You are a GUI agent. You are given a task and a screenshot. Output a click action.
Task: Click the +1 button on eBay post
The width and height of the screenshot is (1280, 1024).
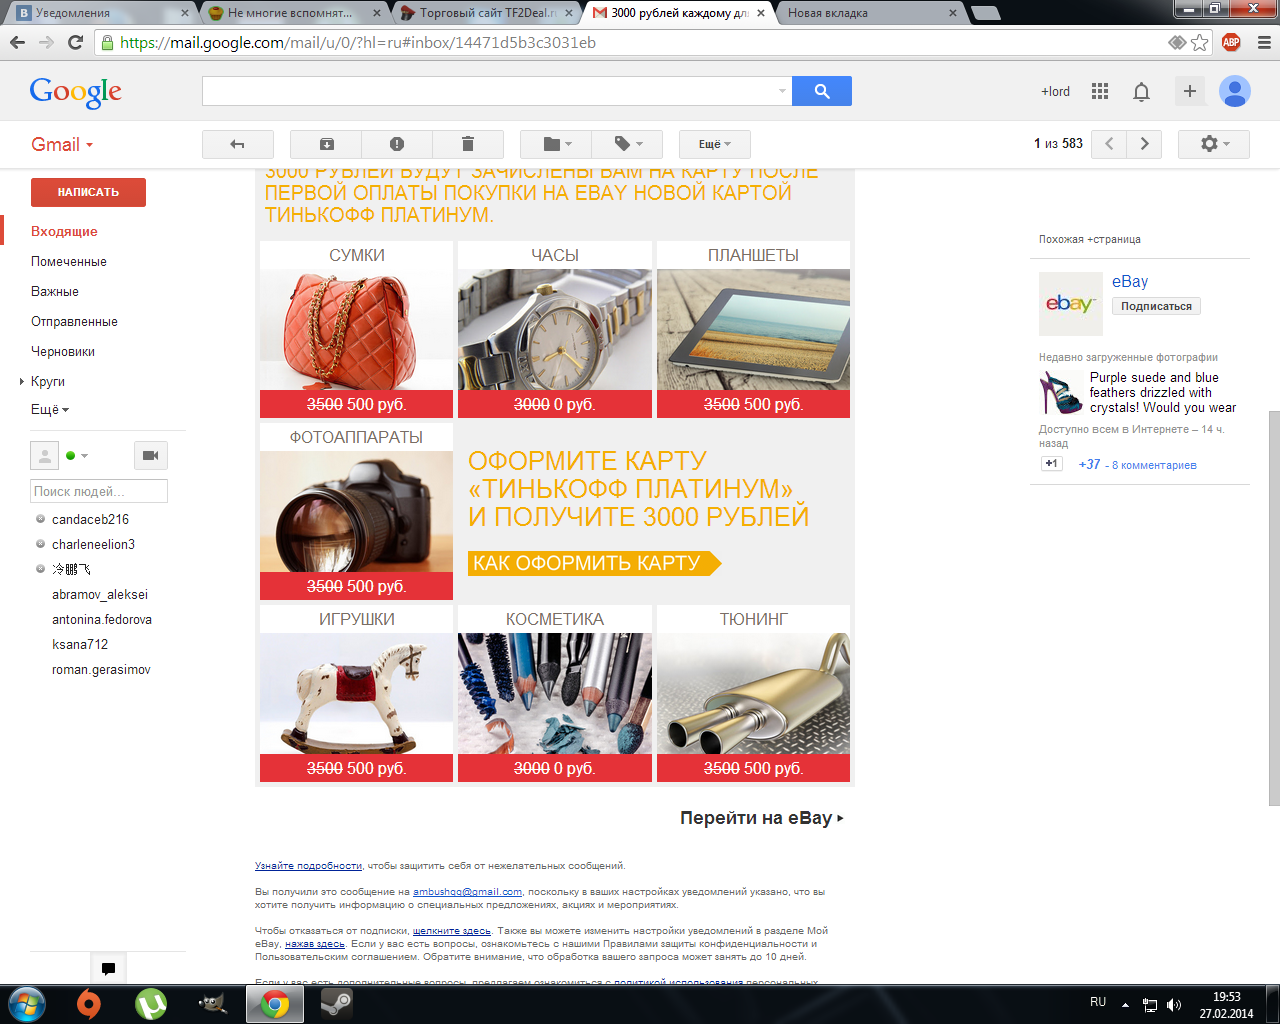[1051, 464]
